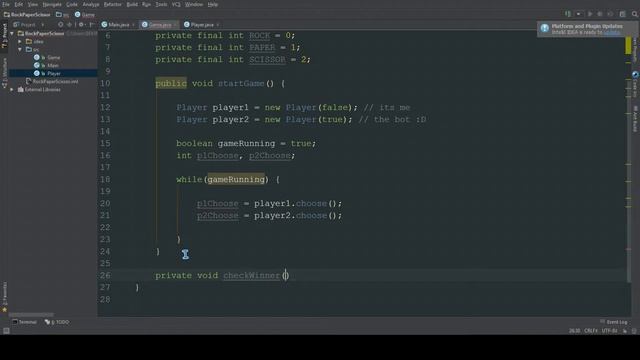
Task: Toggle the Favorites tool window side tab
Action: pyautogui.click(x=4, y=297)
